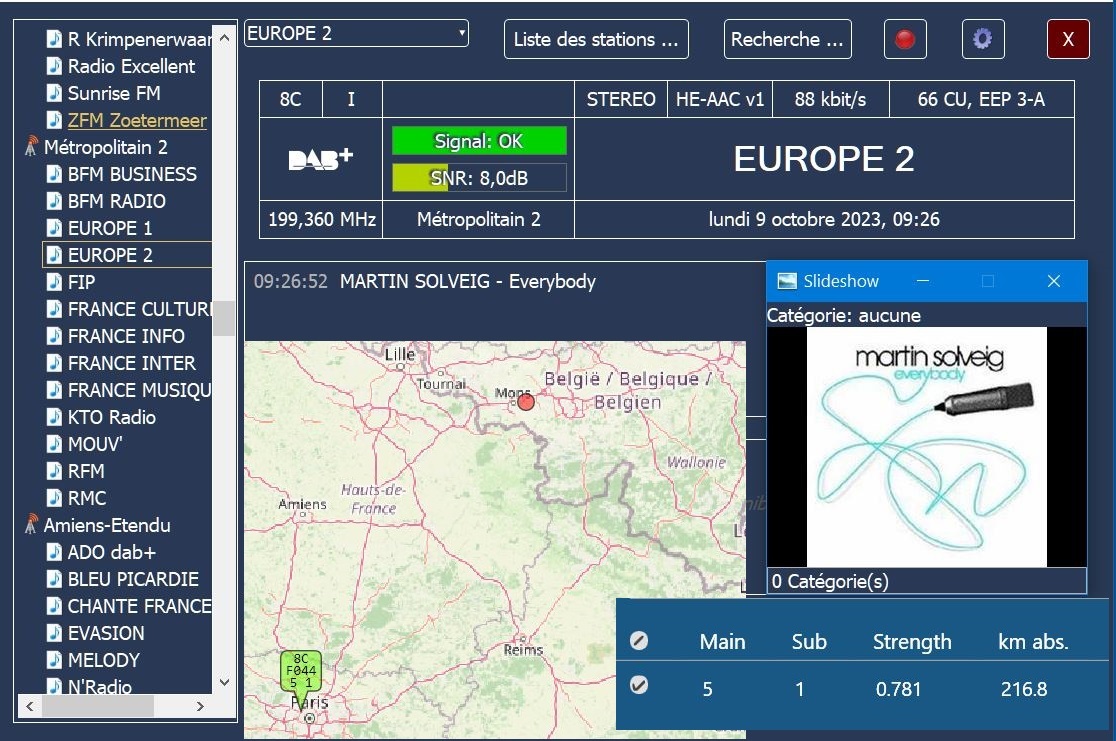This screenshot has height=741, width=1116.
Task: Select the CHANTE FRANCE station
Action: pos(140,606)
